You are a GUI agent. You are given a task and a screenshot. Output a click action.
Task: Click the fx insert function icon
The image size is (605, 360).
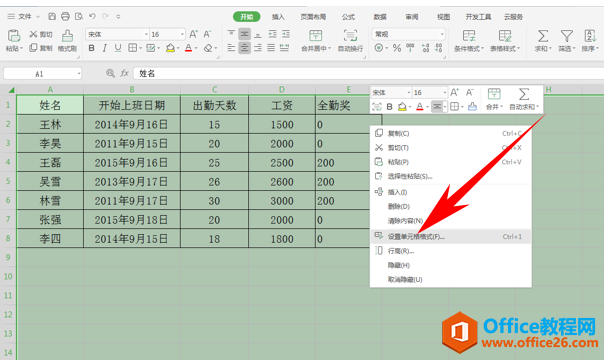pos(124,73)
